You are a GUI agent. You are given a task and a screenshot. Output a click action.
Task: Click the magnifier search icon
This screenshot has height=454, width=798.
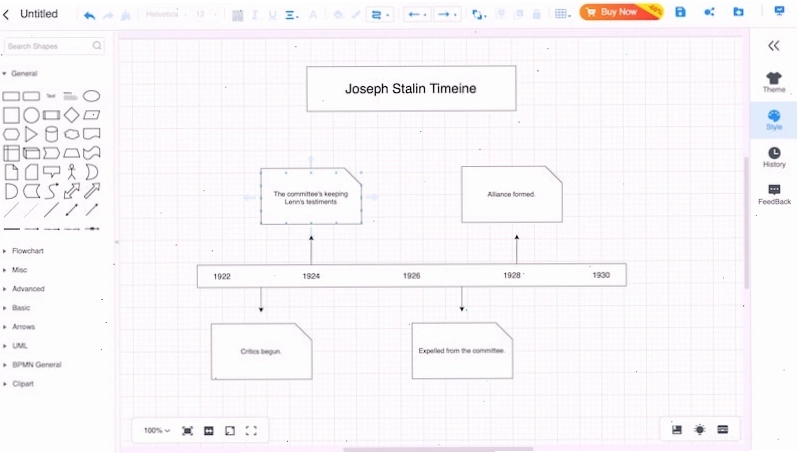coord(97,46)
